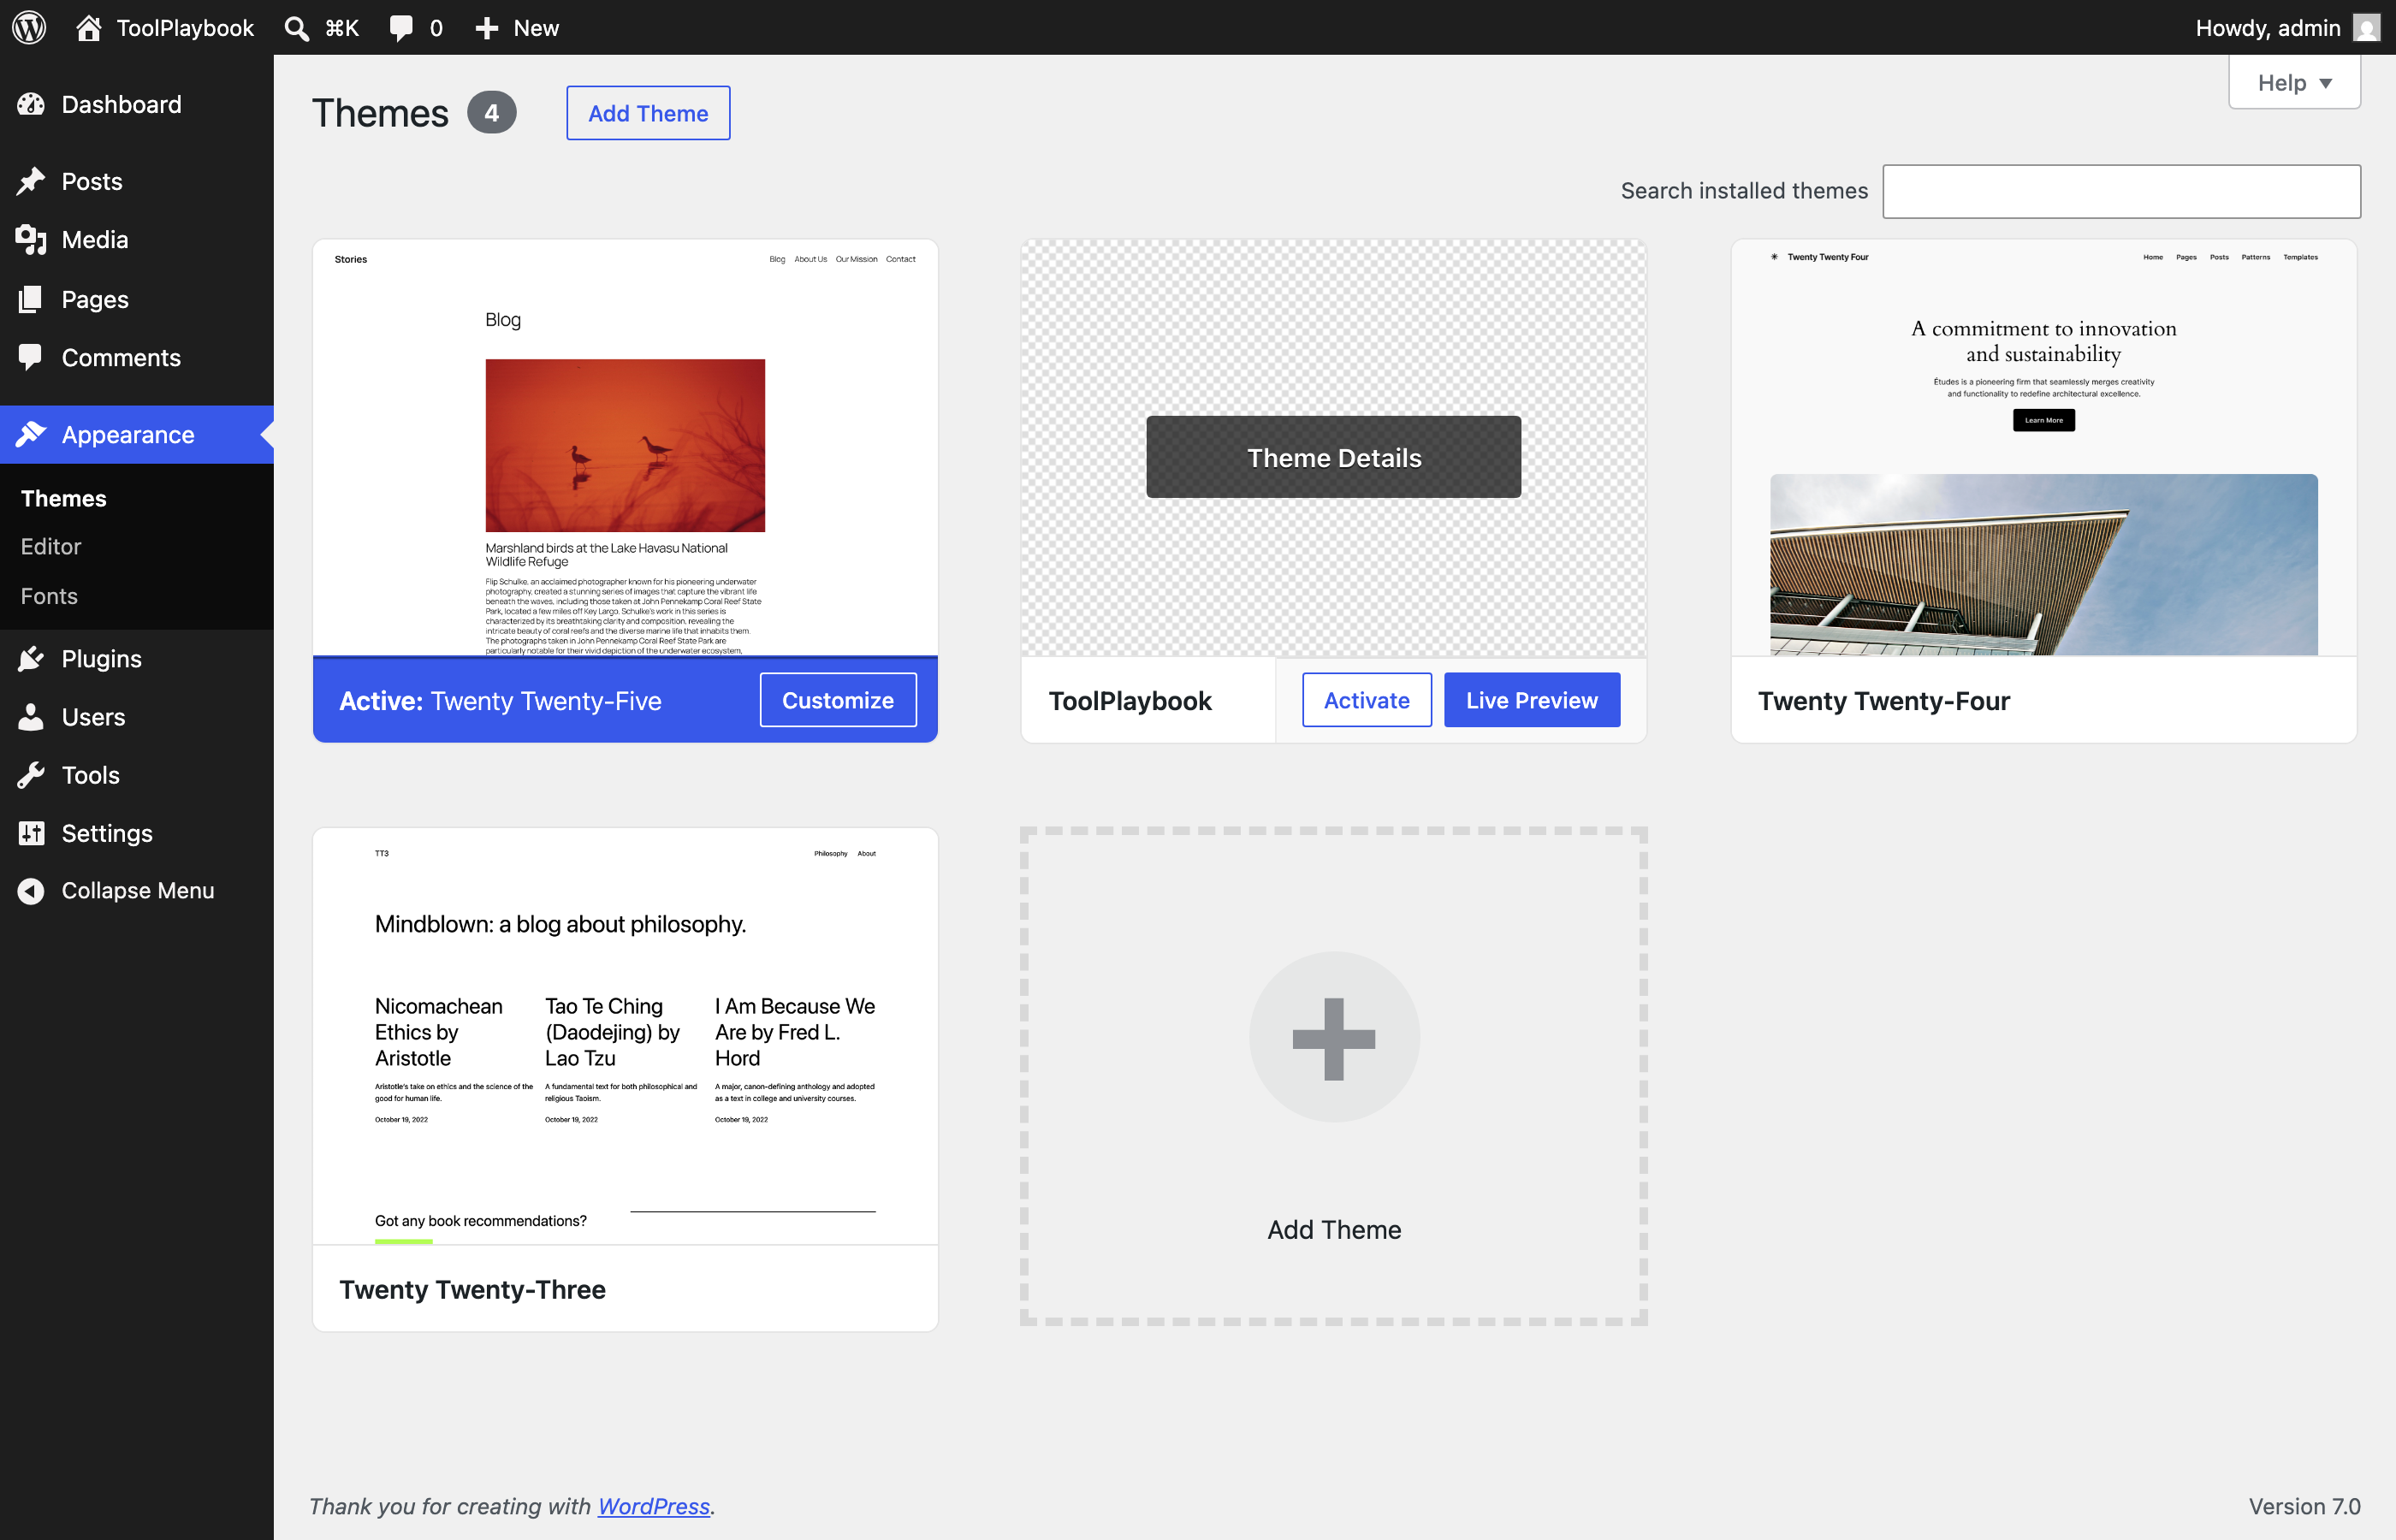The image size is (2396, 1540).
Task: Click the Users person icon
Action: (31, 716)
